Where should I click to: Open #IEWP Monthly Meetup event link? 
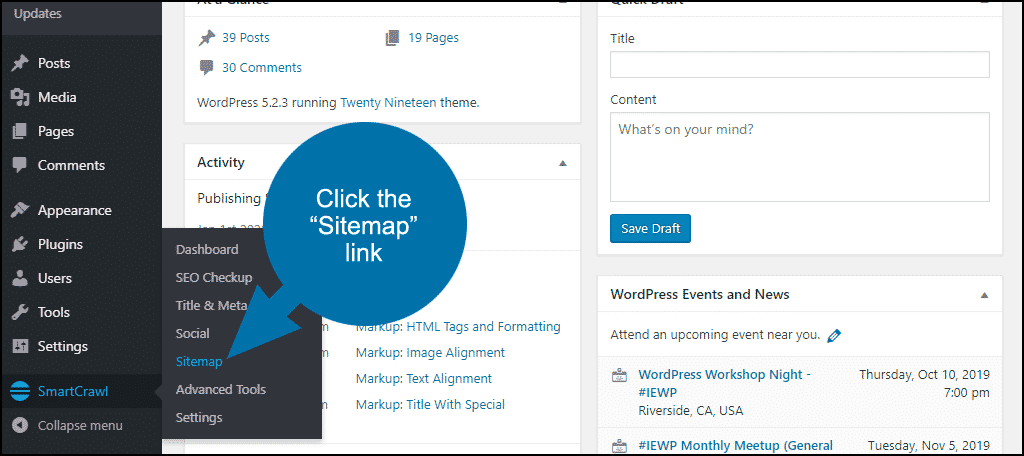pyautogui.click(x=735, y=446)
